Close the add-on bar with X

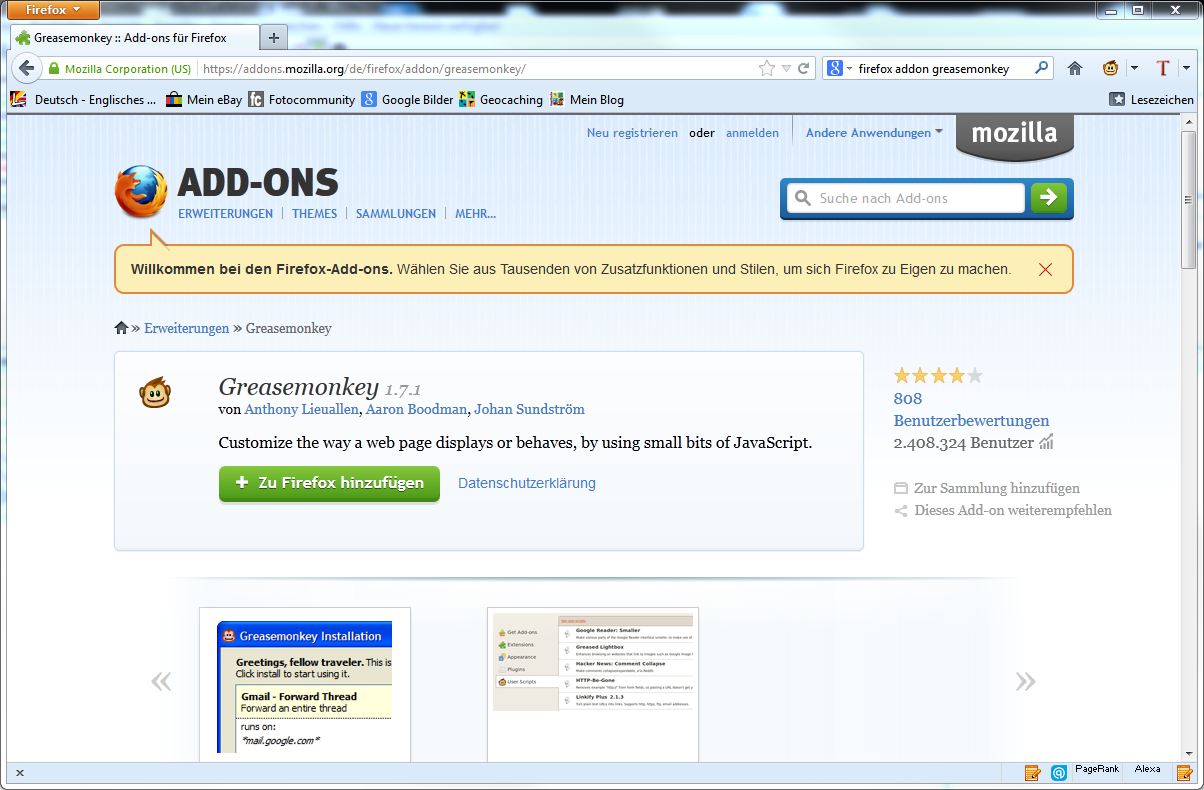[x=20, y=772]
